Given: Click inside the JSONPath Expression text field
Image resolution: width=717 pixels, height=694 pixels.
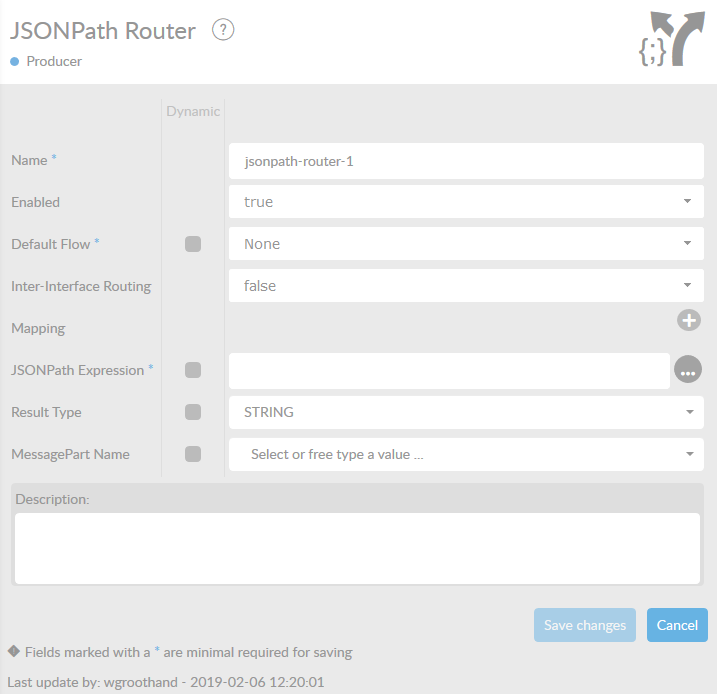Looking at the screenshot, I should click(x=448, y=370).
